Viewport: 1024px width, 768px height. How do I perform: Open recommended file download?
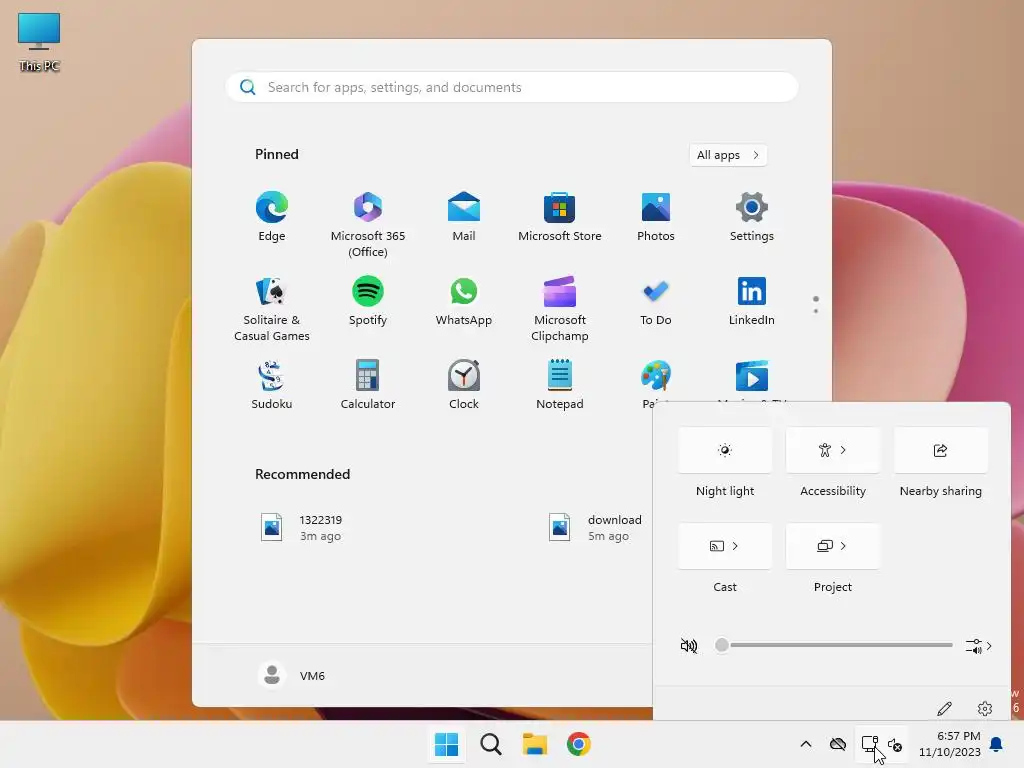[596, 528]
